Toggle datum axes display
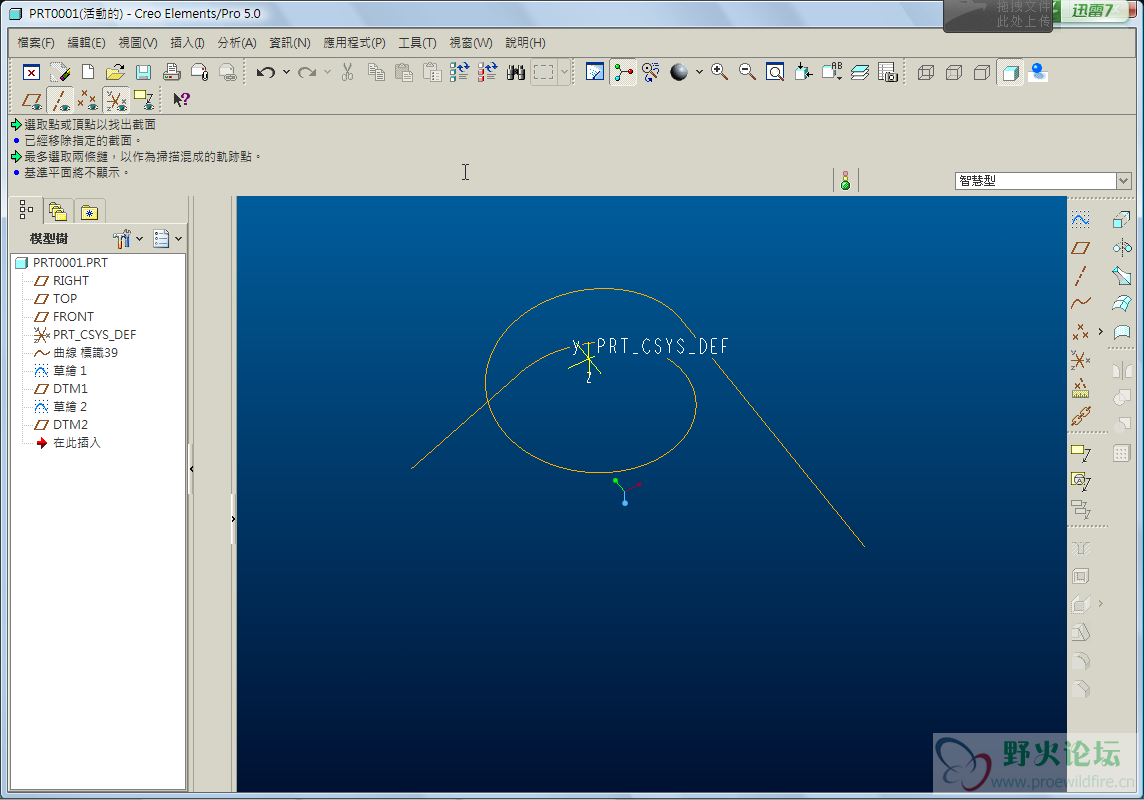This screenshot has width=1144, height=800. coord(60,100)
